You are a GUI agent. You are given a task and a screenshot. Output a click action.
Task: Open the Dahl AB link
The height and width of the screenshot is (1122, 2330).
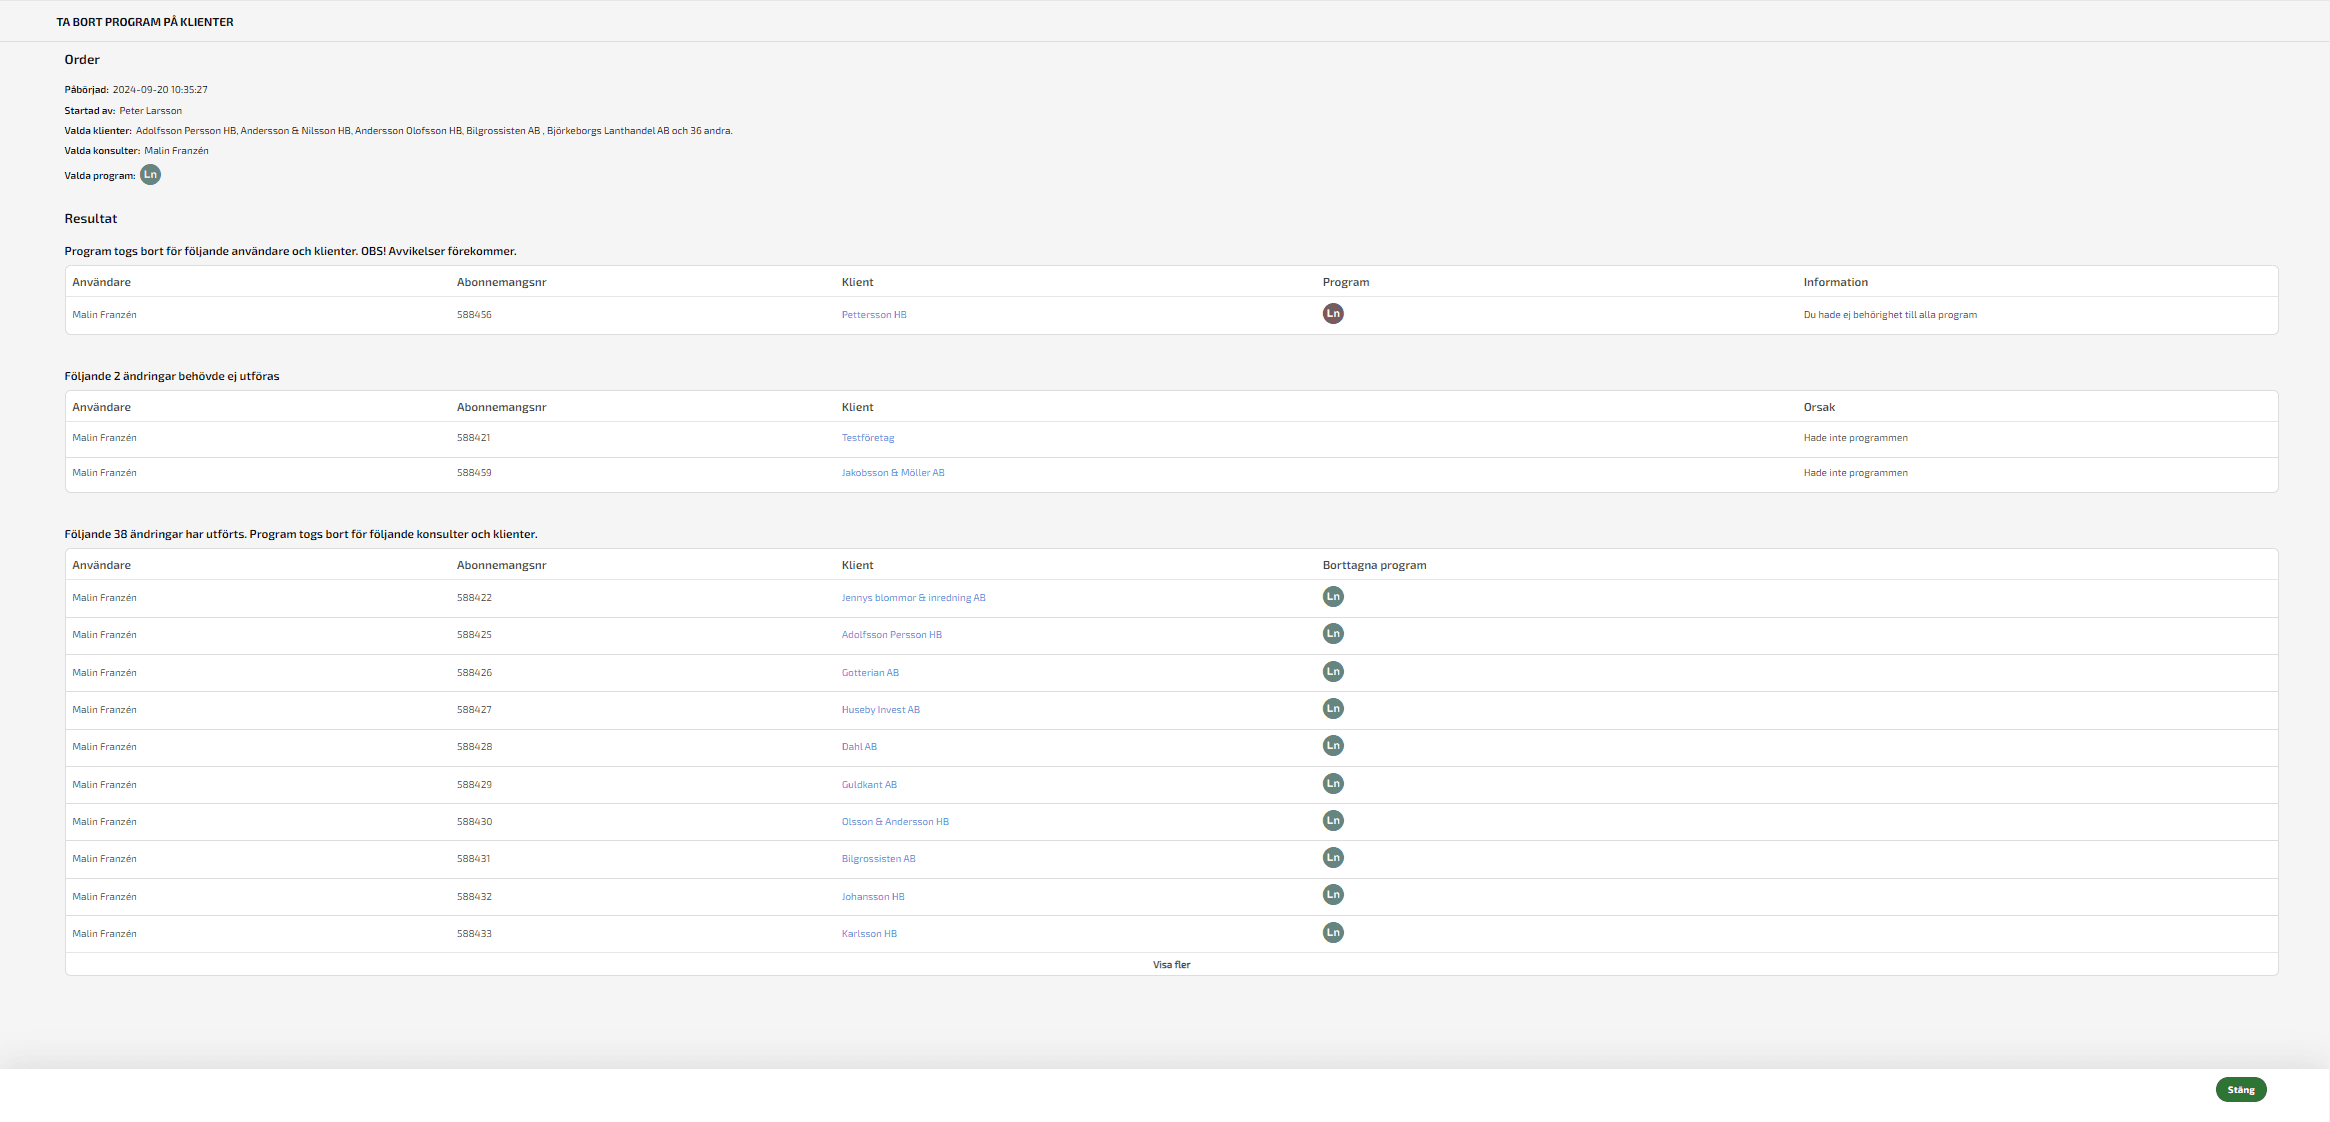[x=859, y=747]
